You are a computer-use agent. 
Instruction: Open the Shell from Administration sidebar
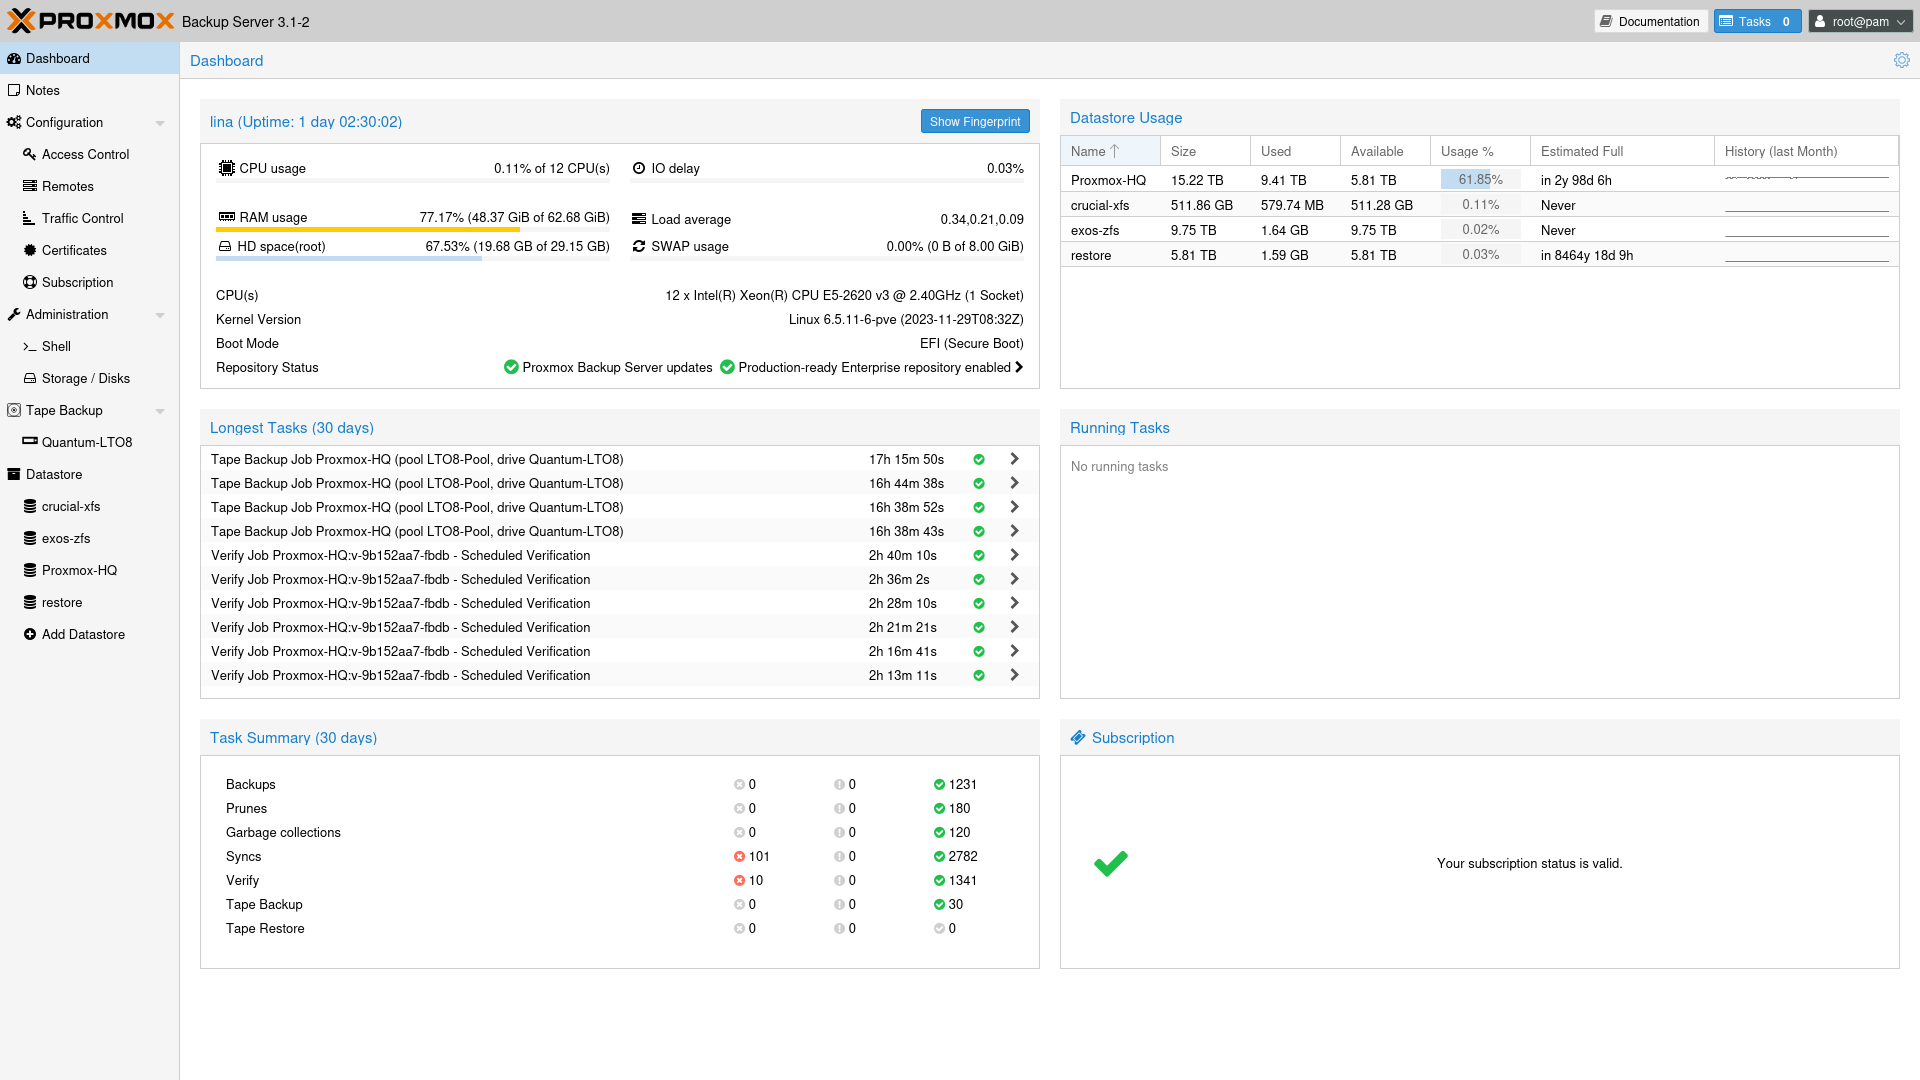click(56, 346)
